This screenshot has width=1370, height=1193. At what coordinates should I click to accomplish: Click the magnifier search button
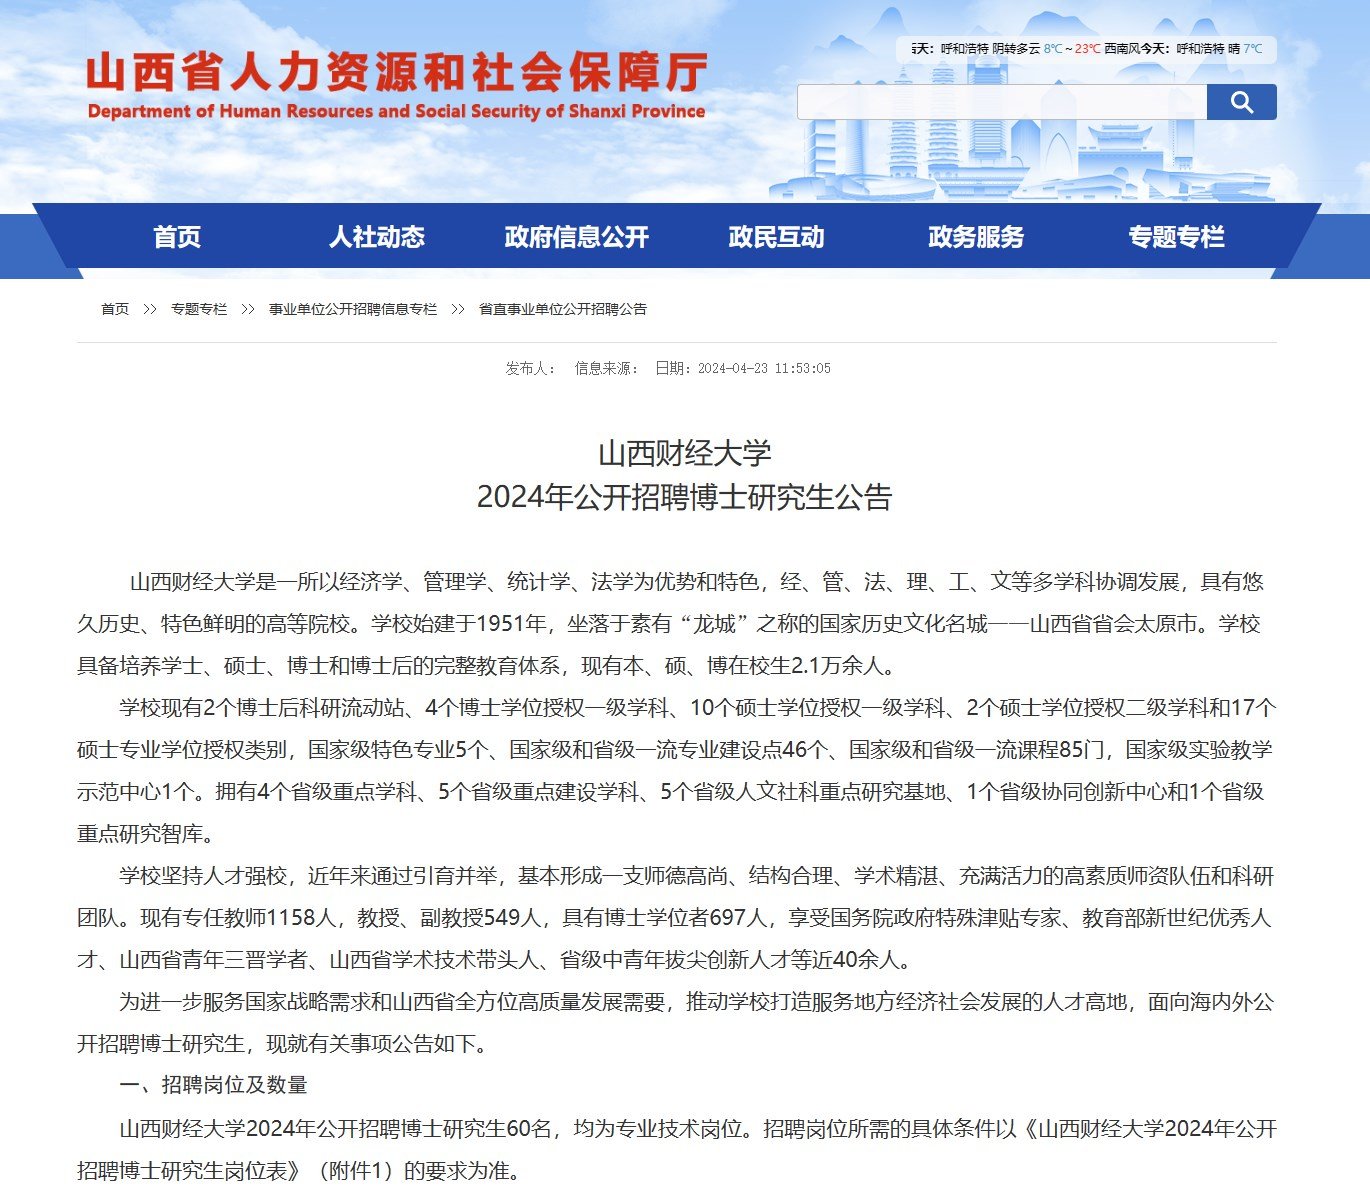(1241, 102)
